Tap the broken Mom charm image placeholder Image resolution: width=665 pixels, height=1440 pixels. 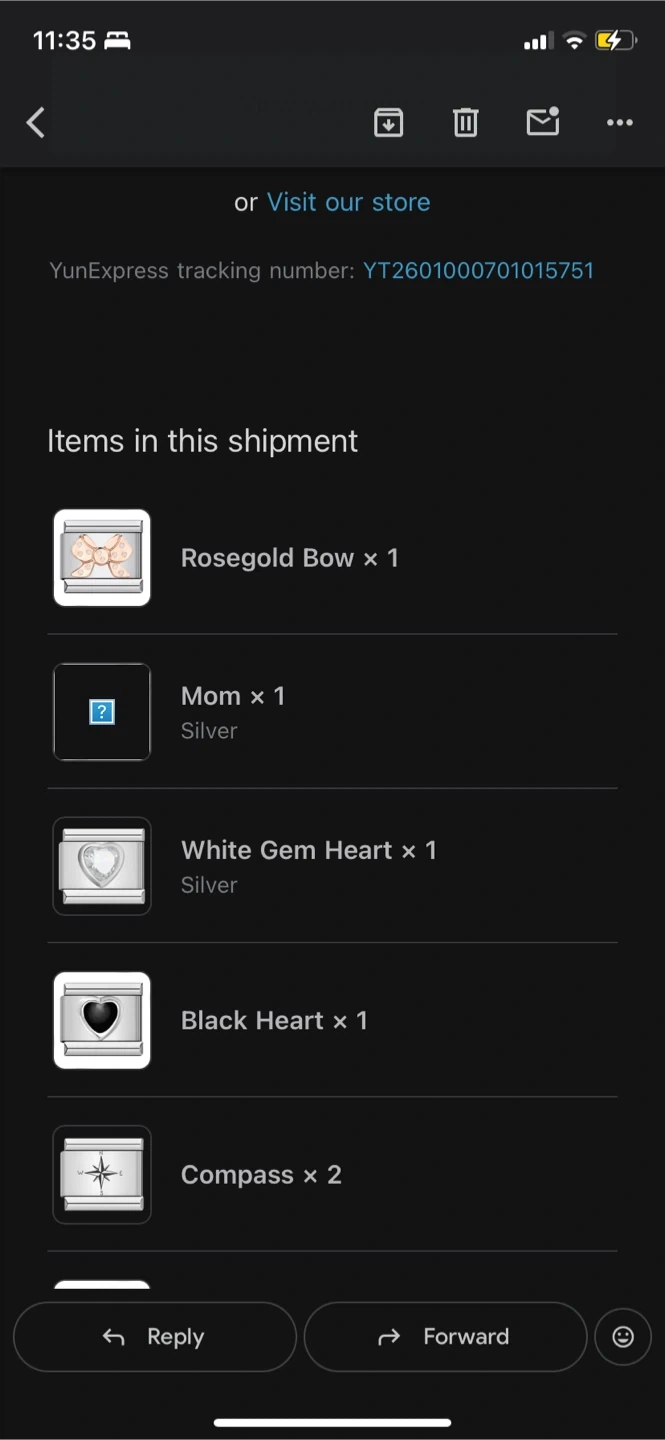[x=102, y=712]
